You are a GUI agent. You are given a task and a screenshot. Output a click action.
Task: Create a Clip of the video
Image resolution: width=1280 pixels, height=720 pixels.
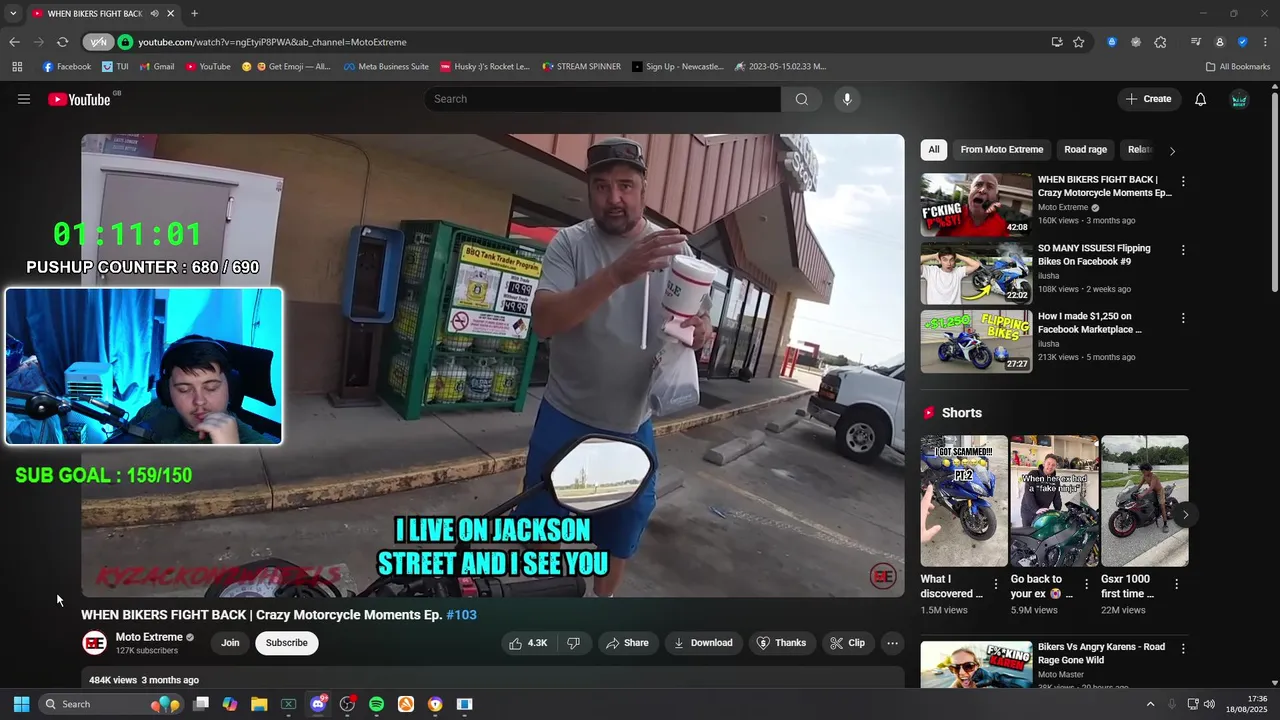[x=848, y=643]
